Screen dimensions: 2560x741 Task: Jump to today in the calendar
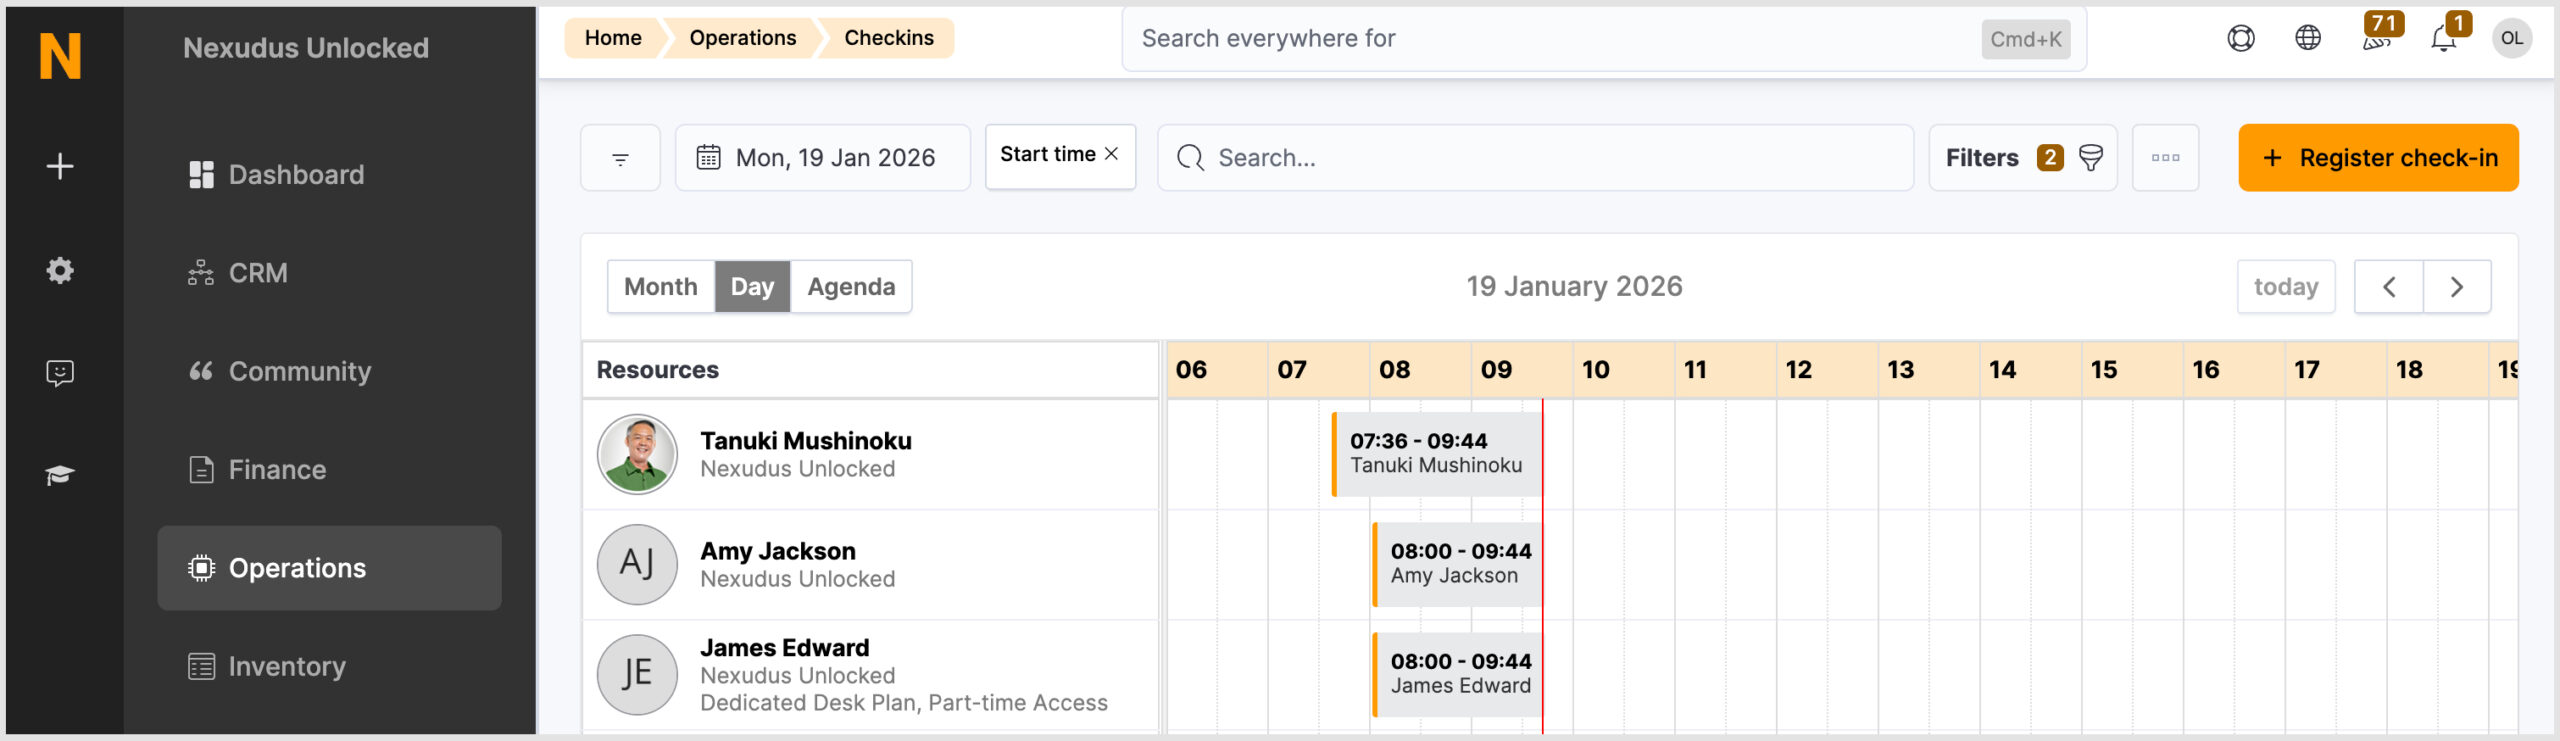[2286, 287]
